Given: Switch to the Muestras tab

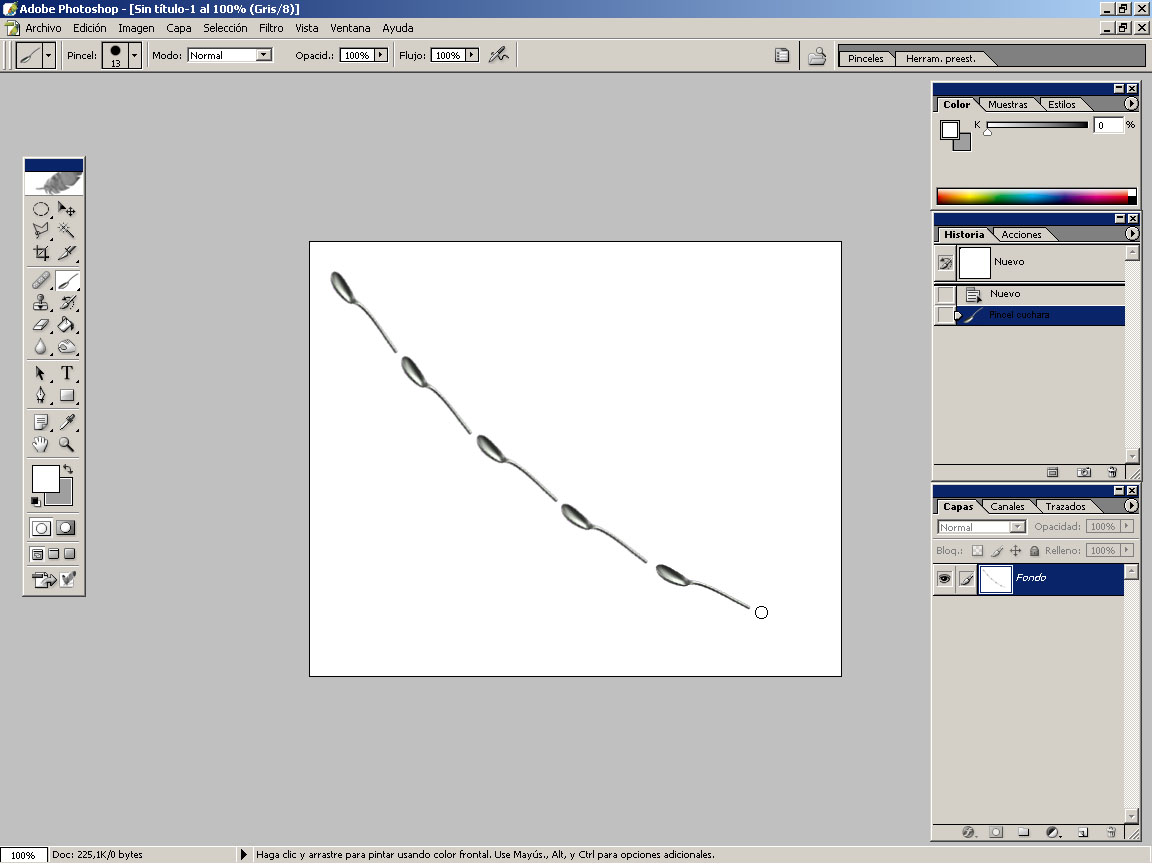Looking at the screenshot, I should click(x=1007, y=104).
